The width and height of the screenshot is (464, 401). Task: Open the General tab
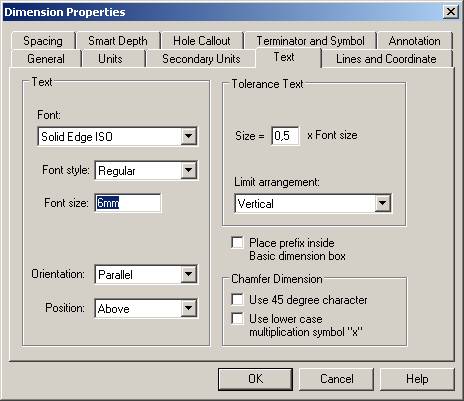coord(46,59)
